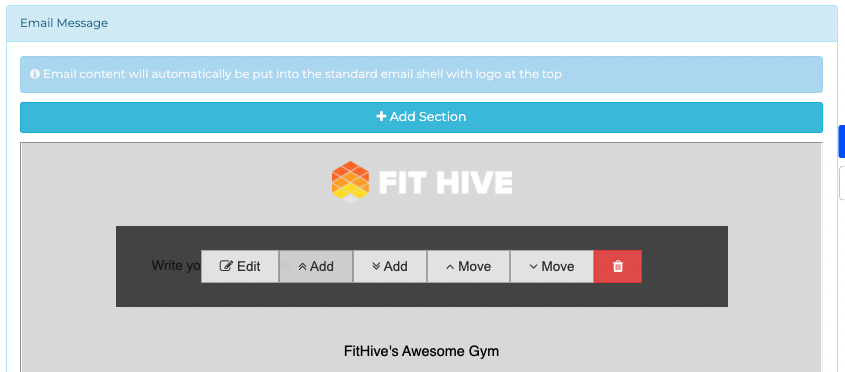The width and height of the screenshot is (845, 372).
Task: Click the white box on the right edge
Action: (x=842, y=183)
